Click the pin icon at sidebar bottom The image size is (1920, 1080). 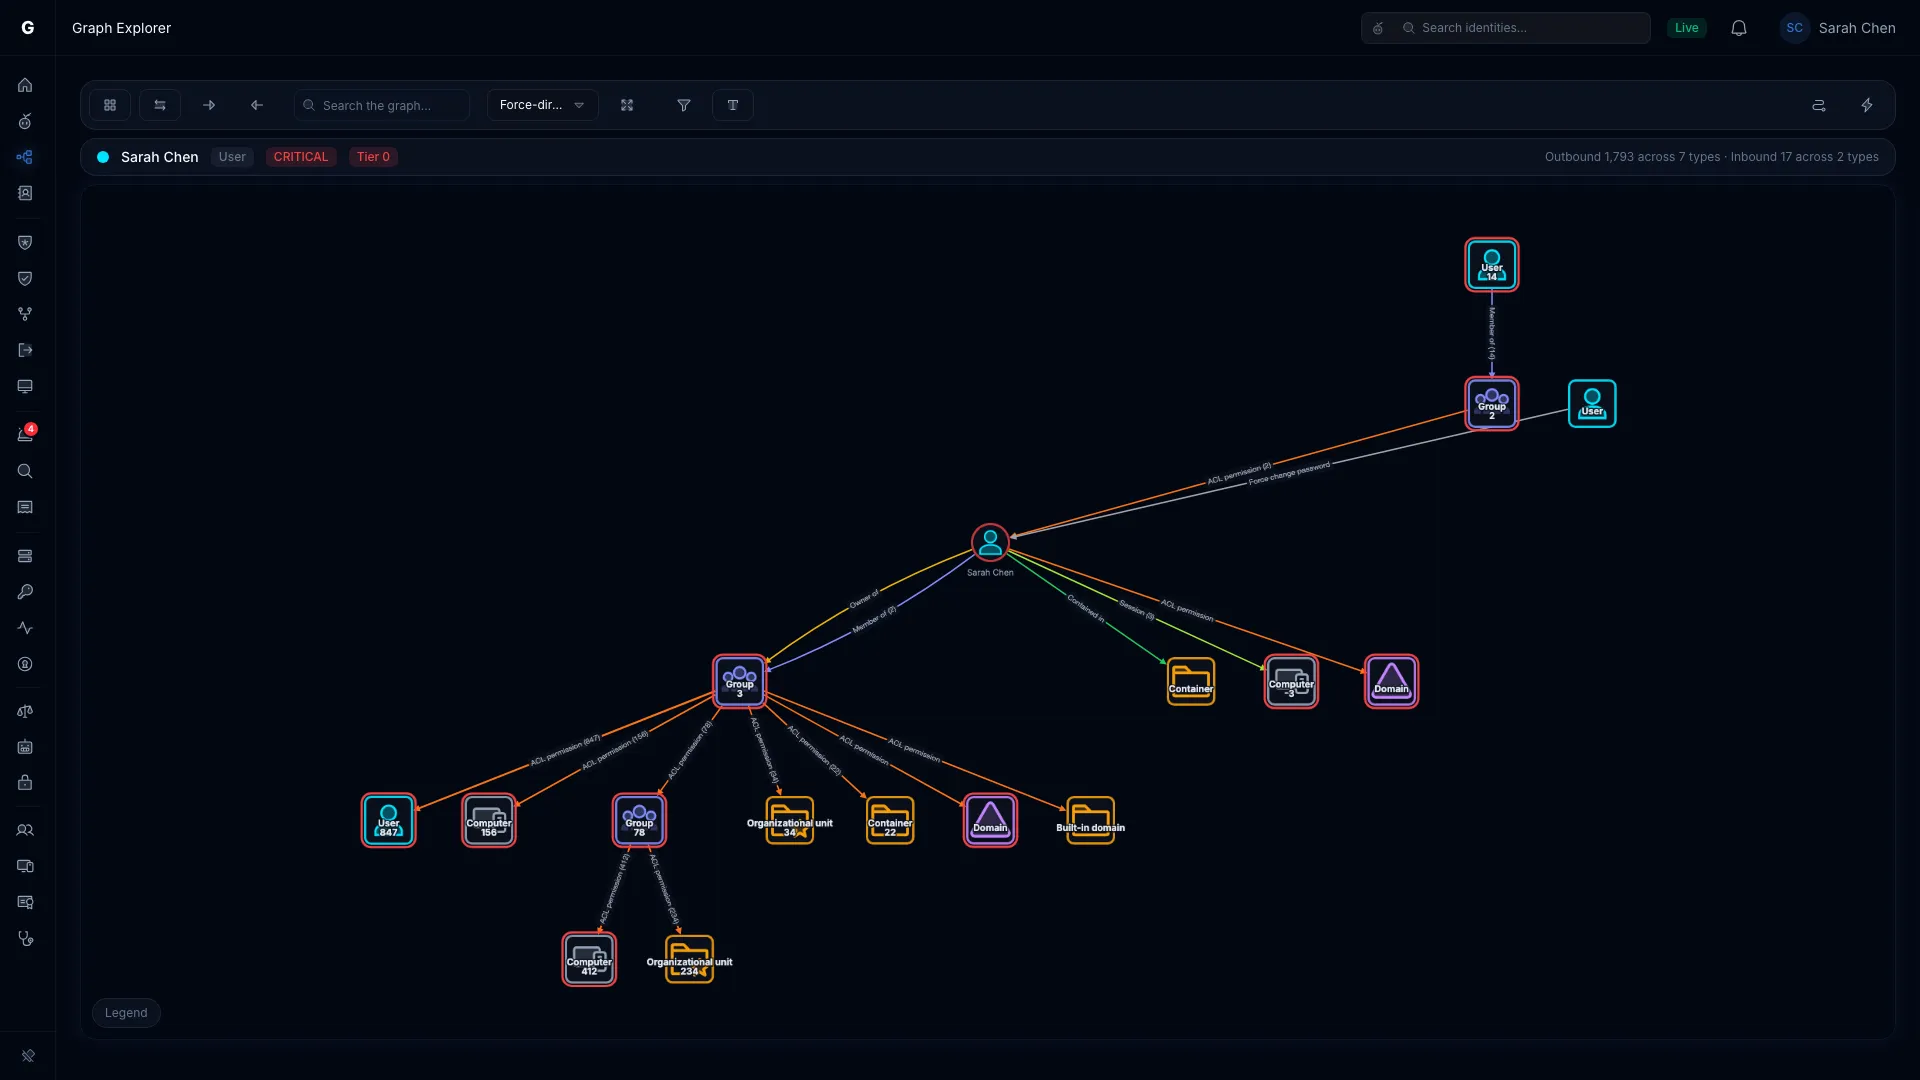28,1055
